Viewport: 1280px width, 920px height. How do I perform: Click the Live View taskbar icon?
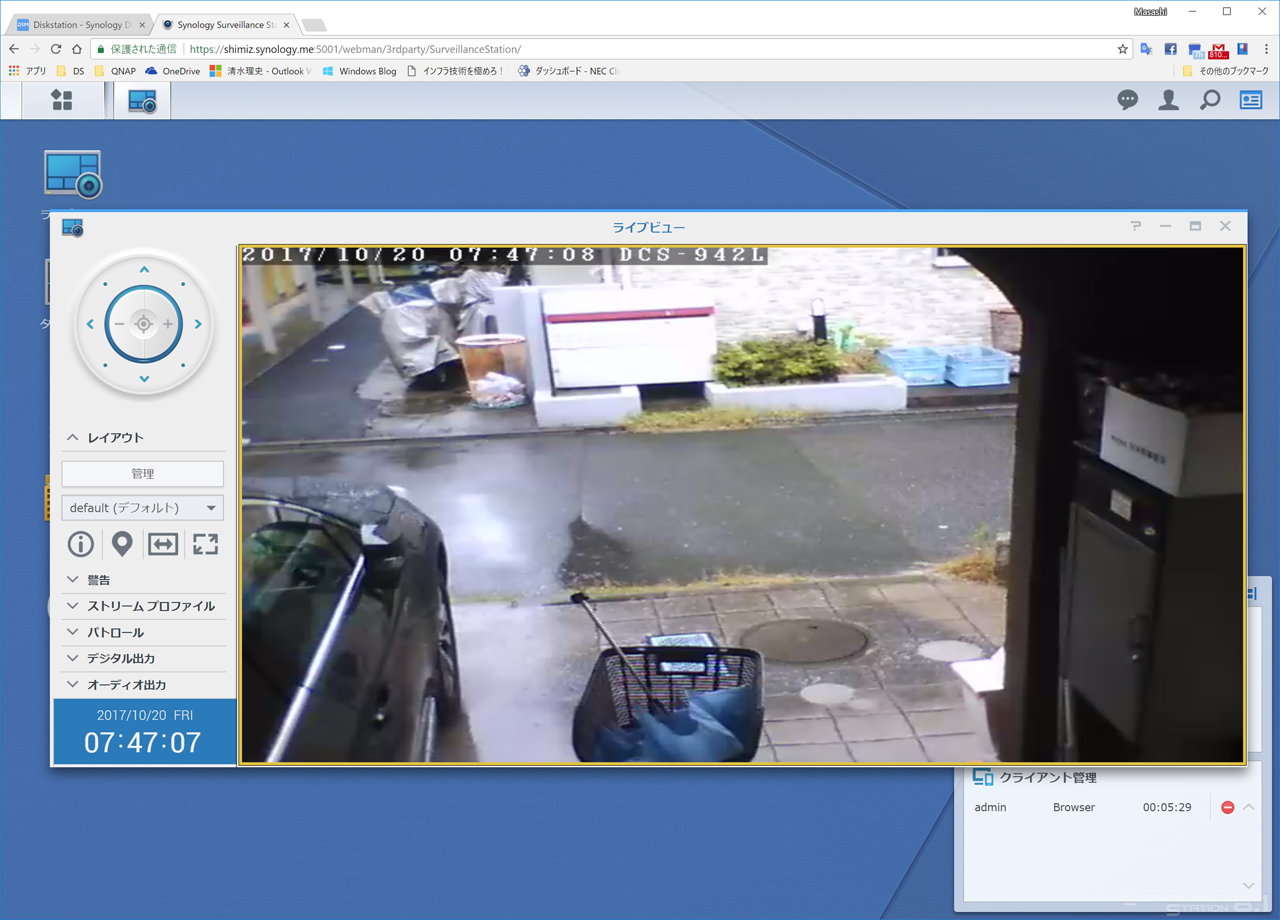pyautogui.click(x=142, y=100)
